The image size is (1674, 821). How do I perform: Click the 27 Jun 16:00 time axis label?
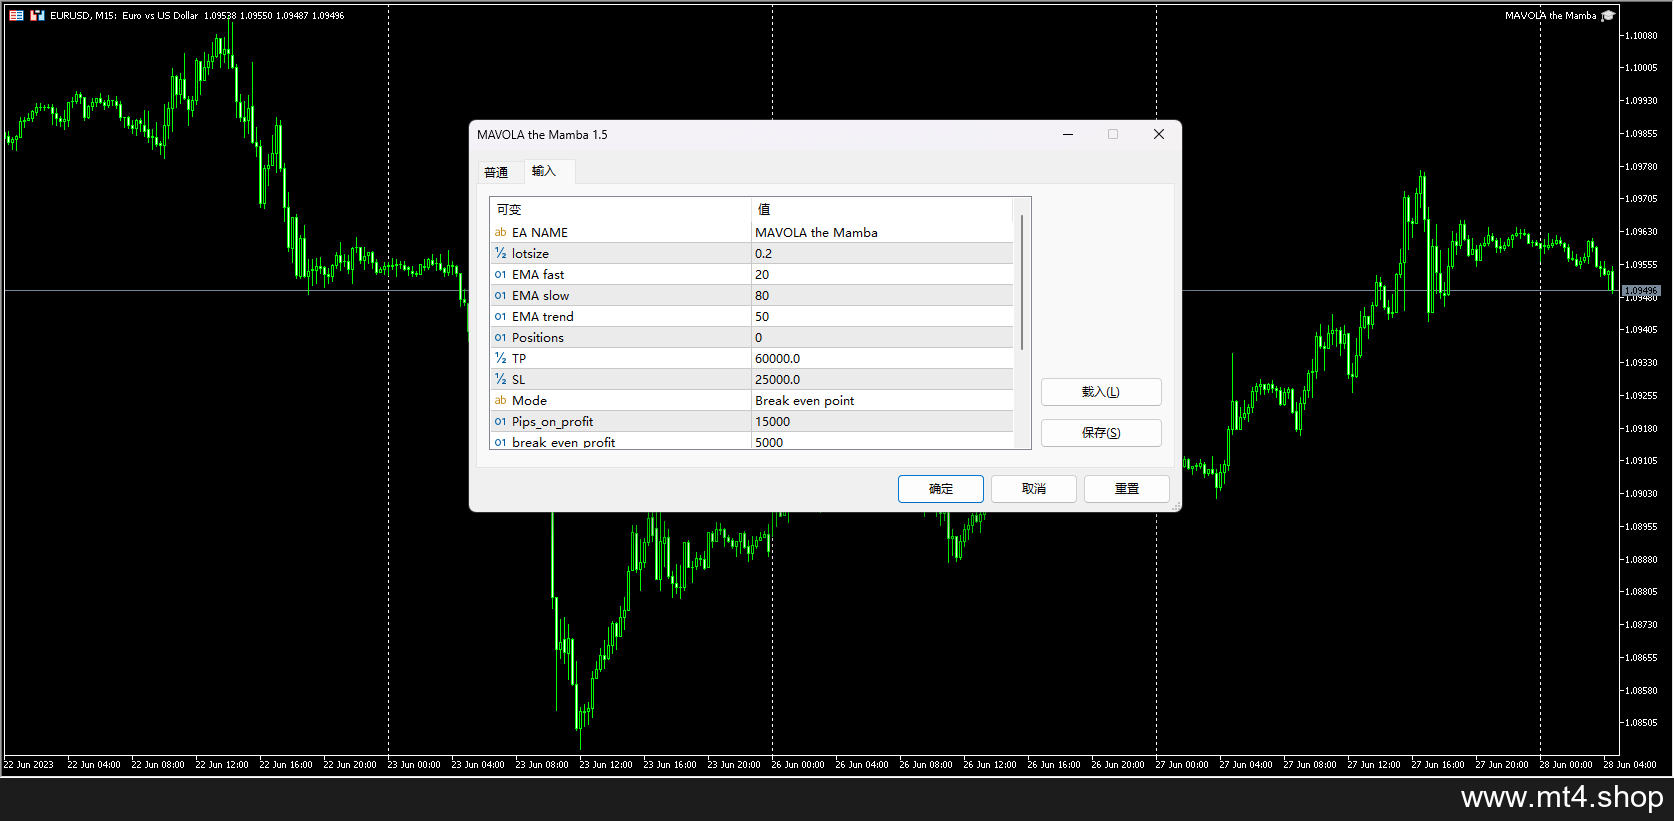(x=1438, y=765)
